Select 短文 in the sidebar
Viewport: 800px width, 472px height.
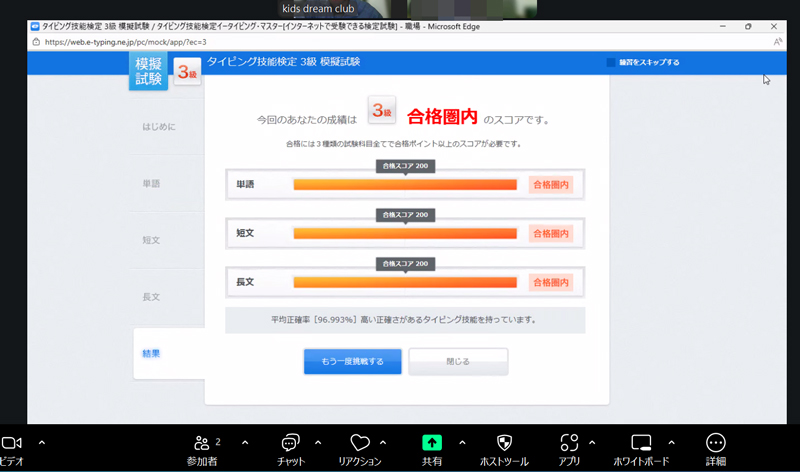point(151,240)
